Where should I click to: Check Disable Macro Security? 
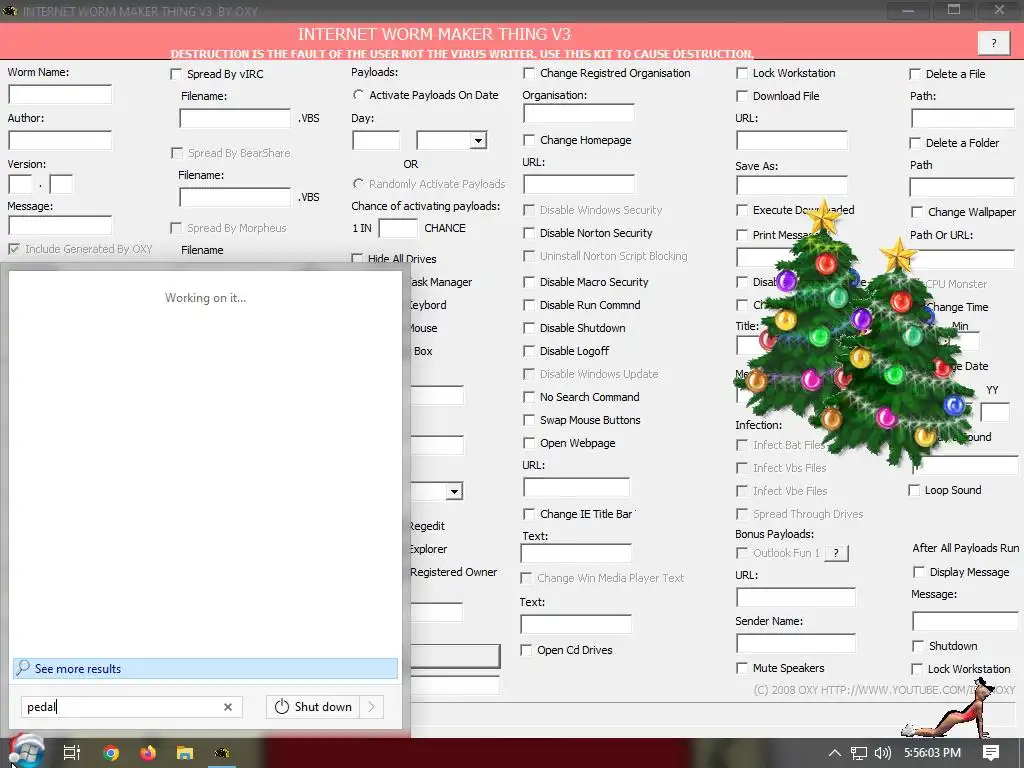pos(529,282)
